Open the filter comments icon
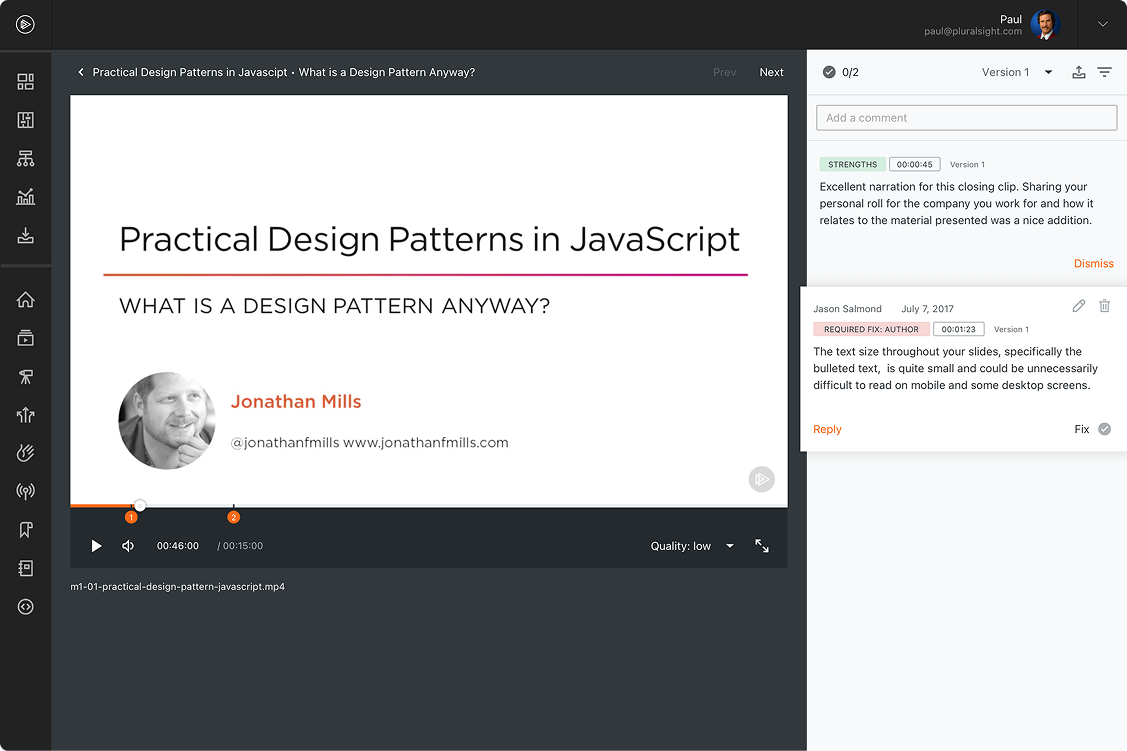 coord(1105,72)
